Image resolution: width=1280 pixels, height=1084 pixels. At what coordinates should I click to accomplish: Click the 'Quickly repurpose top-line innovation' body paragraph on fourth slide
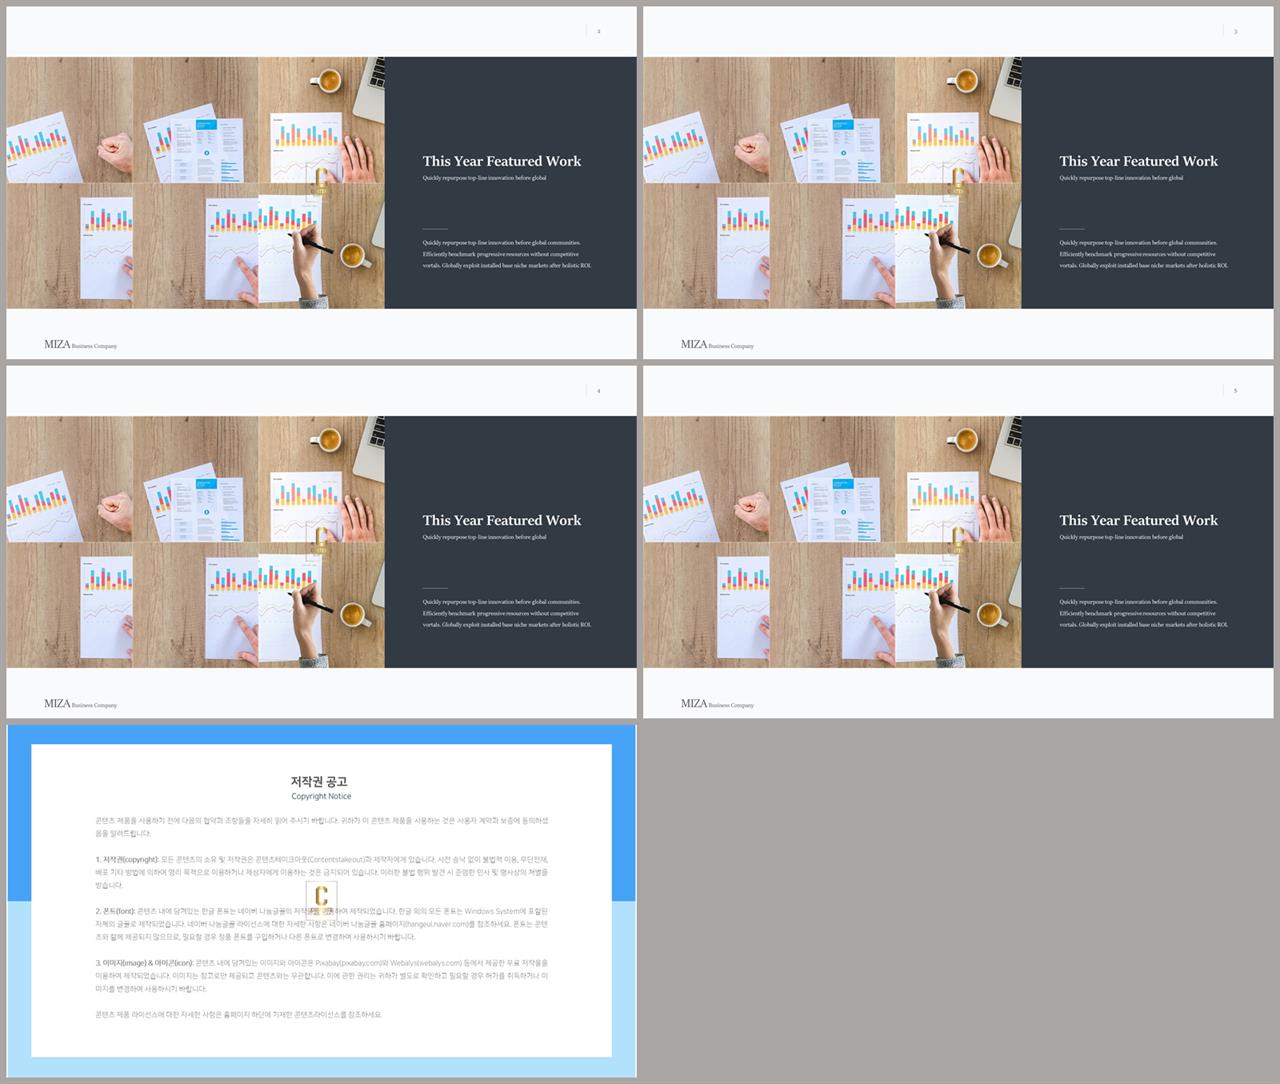click(x=1144, y=613)
